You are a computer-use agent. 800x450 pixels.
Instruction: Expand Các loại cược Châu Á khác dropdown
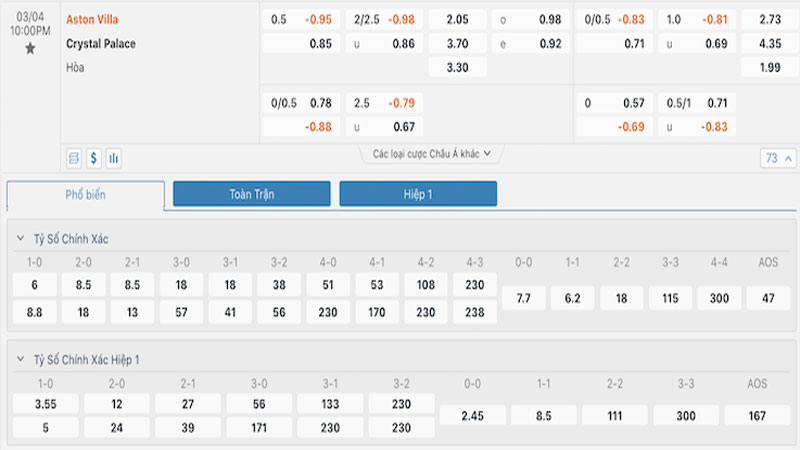tap(432, 154)
